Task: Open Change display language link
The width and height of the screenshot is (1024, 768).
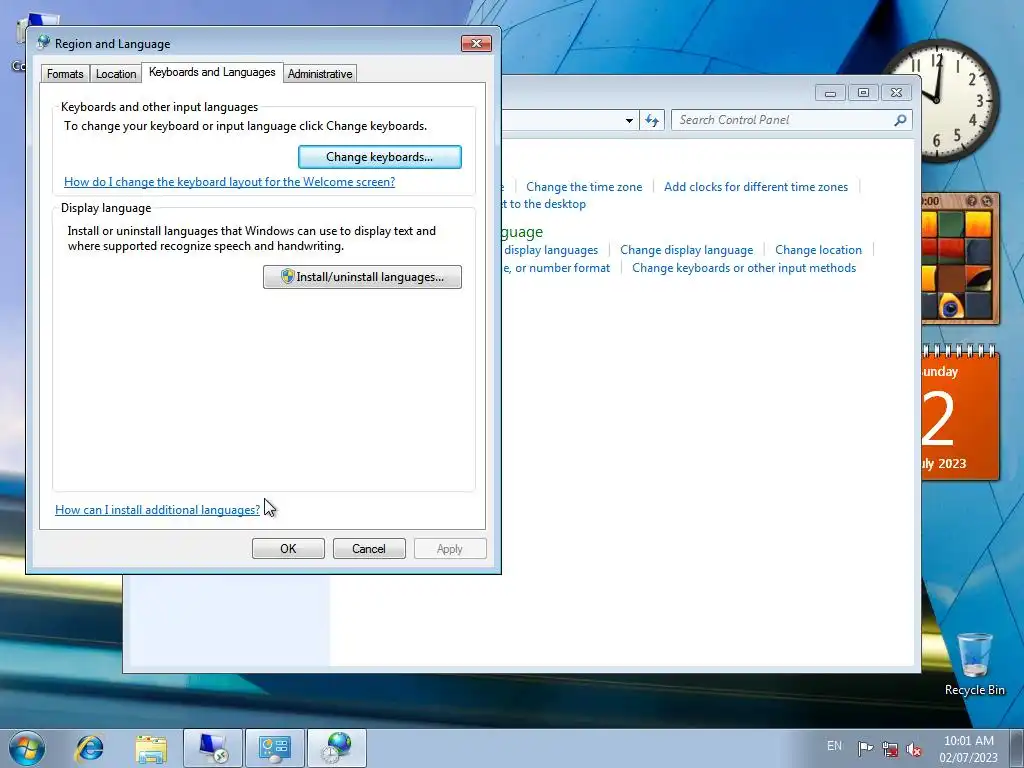Action: 686,250
